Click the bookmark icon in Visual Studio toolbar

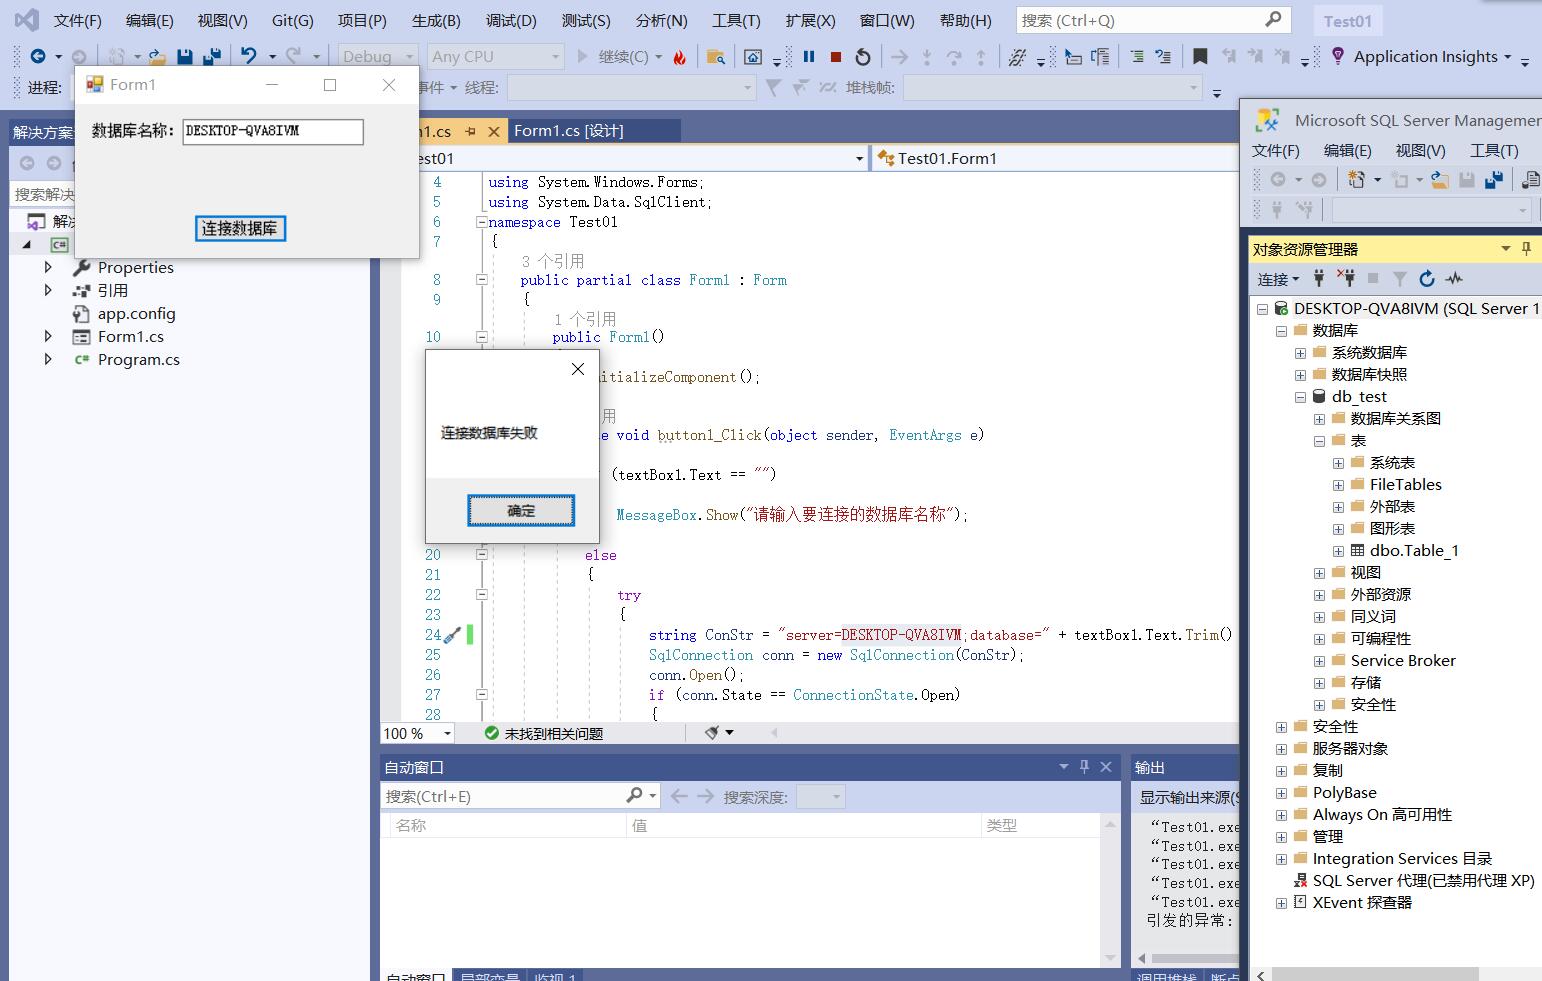[1200, 57]
